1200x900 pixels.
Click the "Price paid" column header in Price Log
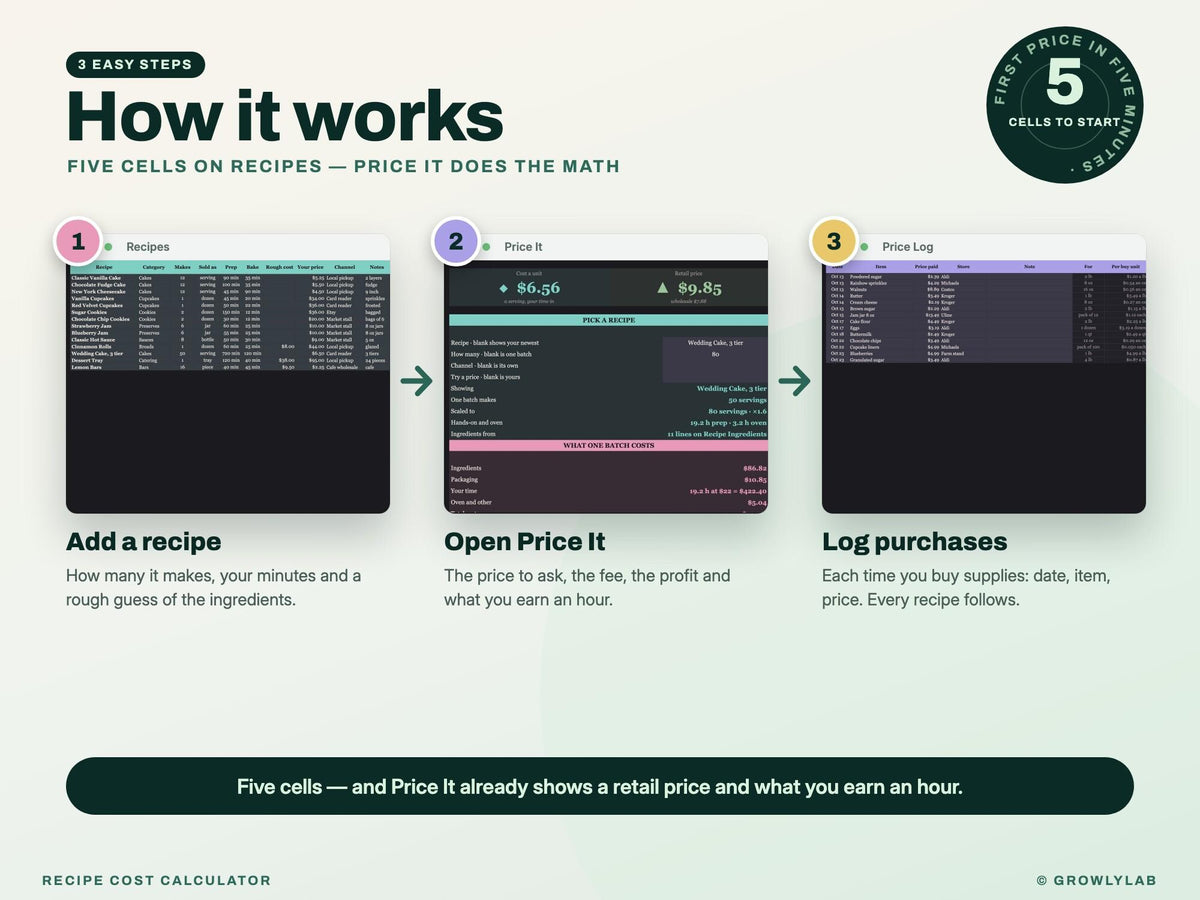927,267
